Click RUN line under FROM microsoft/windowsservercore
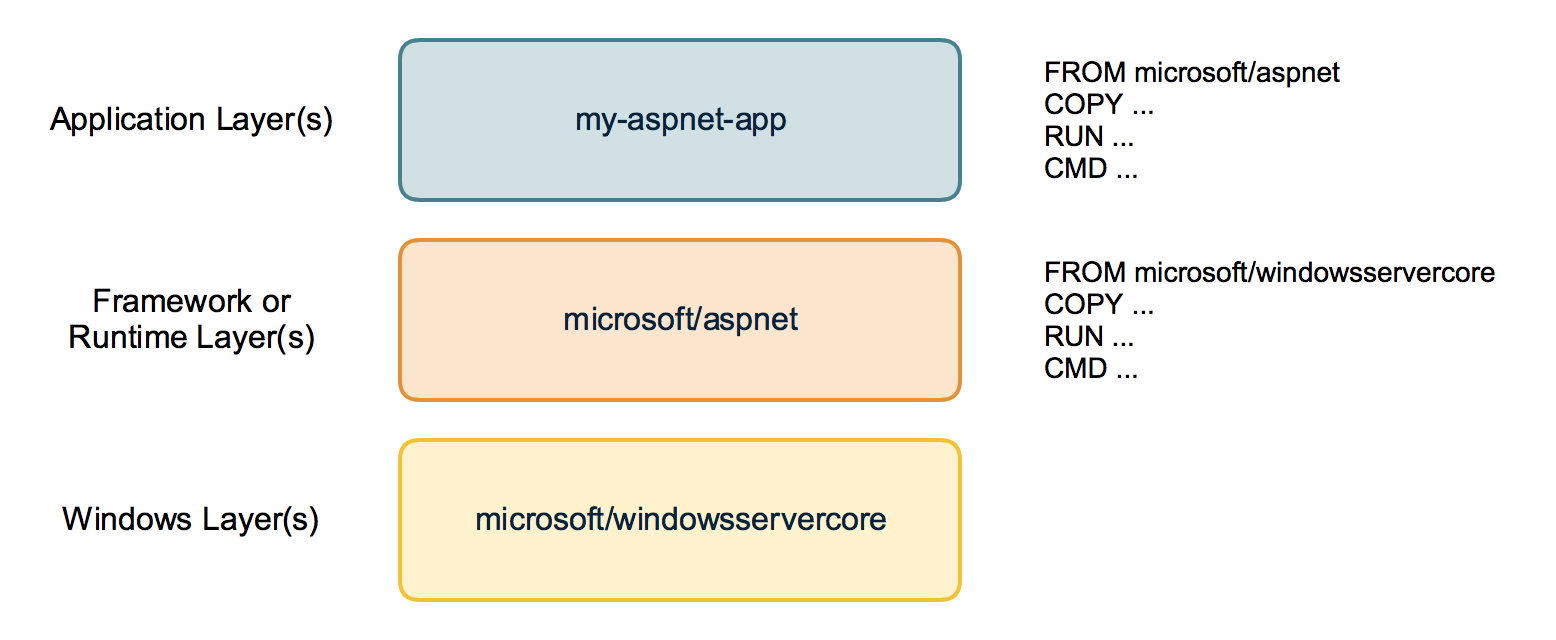The height and width of the screenshot is (640, 1556). point(1088,337)
